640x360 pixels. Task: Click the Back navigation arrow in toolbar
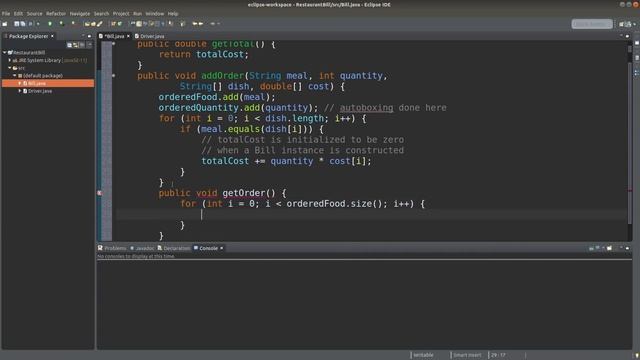coord(195,24)
